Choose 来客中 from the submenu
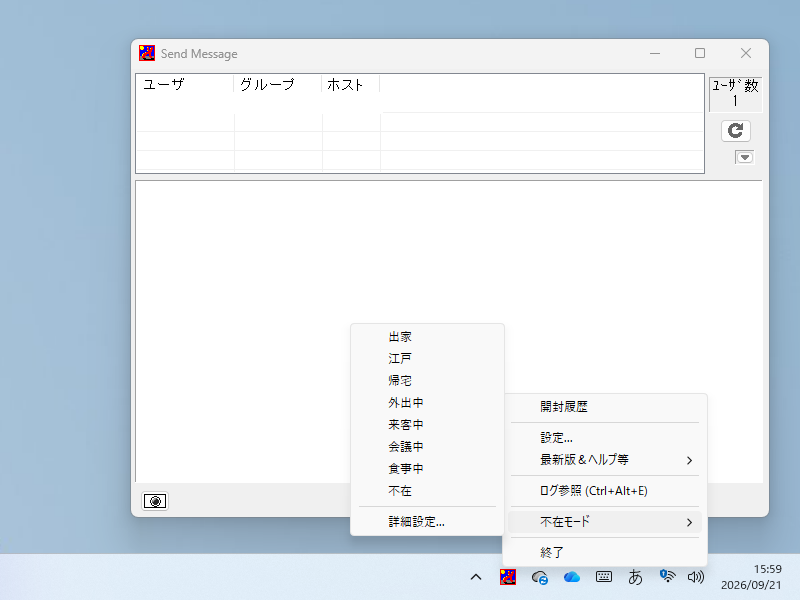This screenshot has height=600, width=800. click(x=428, y=424)
